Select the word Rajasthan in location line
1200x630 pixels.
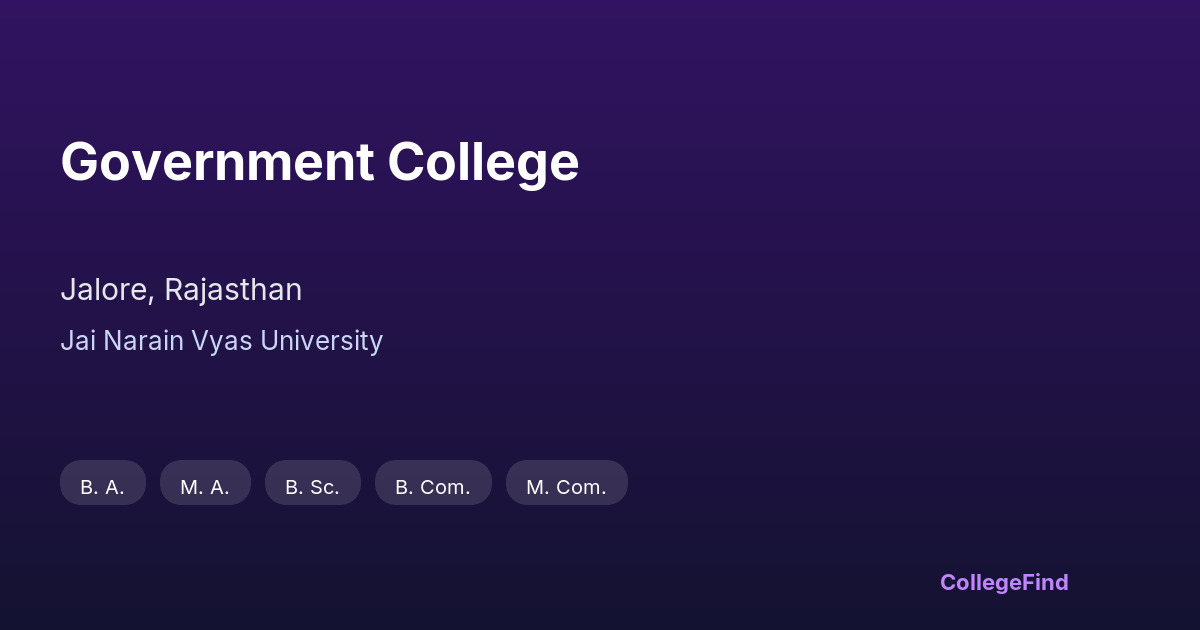(233, 290)
